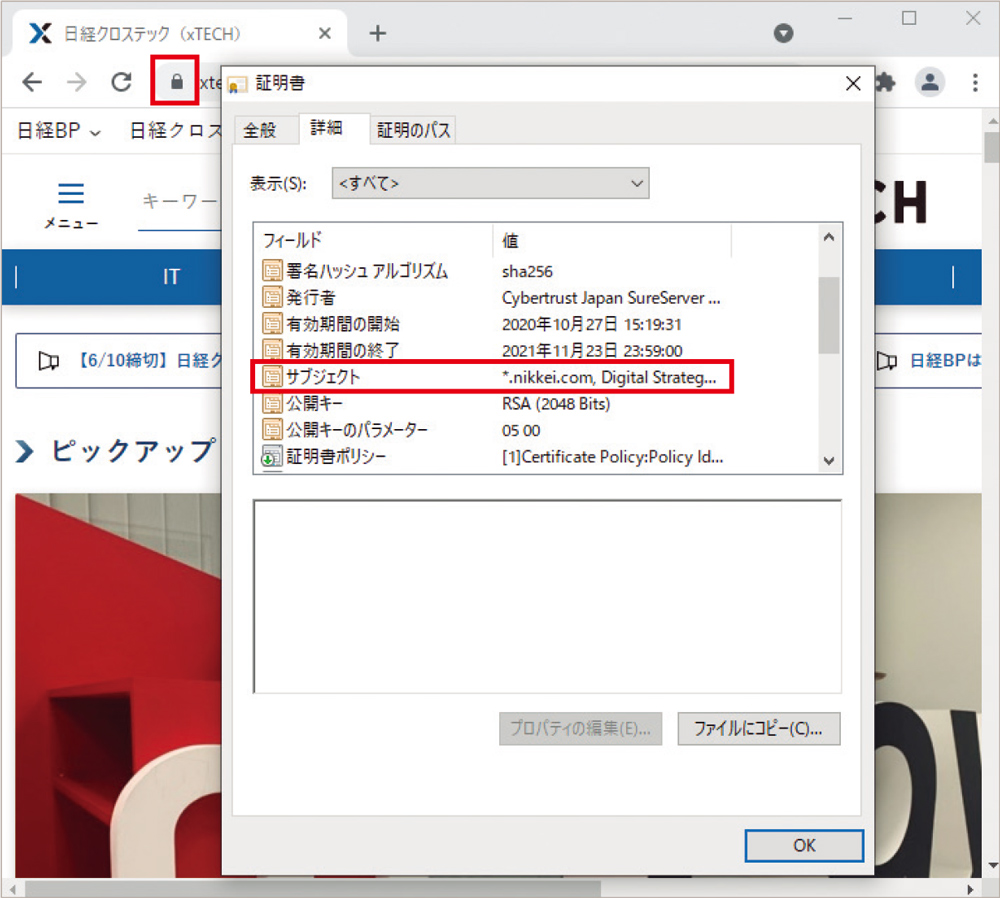Click the キーワード search field
Viewport: 1000px width, 898px height.
click(x=180, y=202)
